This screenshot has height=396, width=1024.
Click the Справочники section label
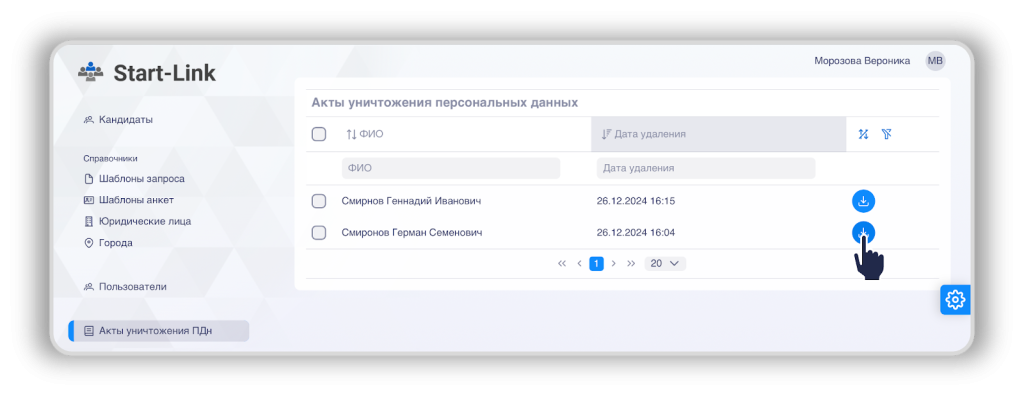coord(110,158)
